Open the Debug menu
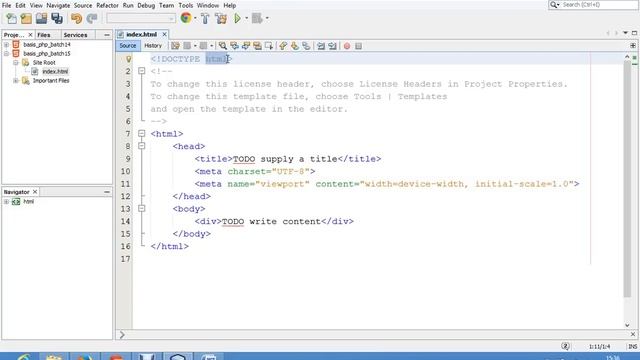 pos(146,5)
